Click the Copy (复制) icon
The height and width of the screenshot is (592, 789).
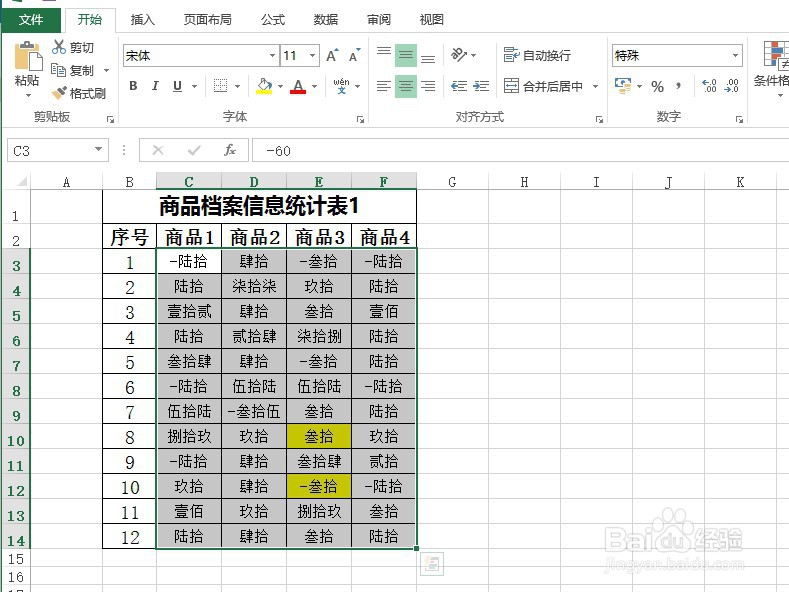[x=59, y=70]
